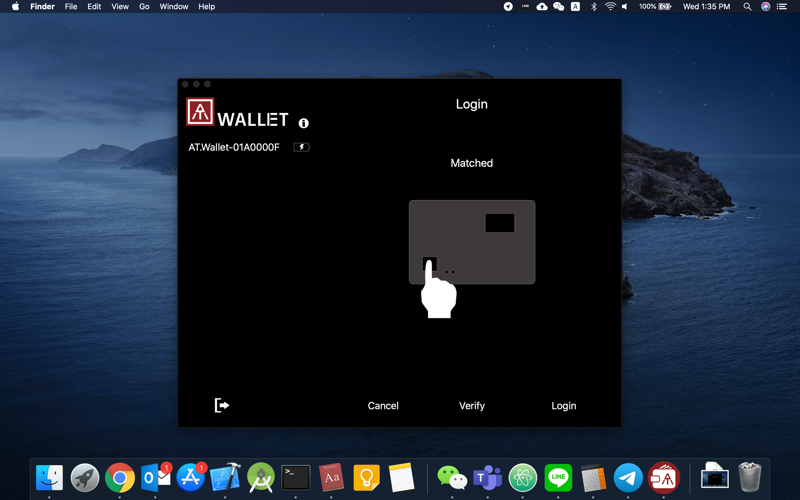This screenshot has width=800, height=500.
Task: Open Wi-Fi status menu
Action: click(x=610, y=7)
